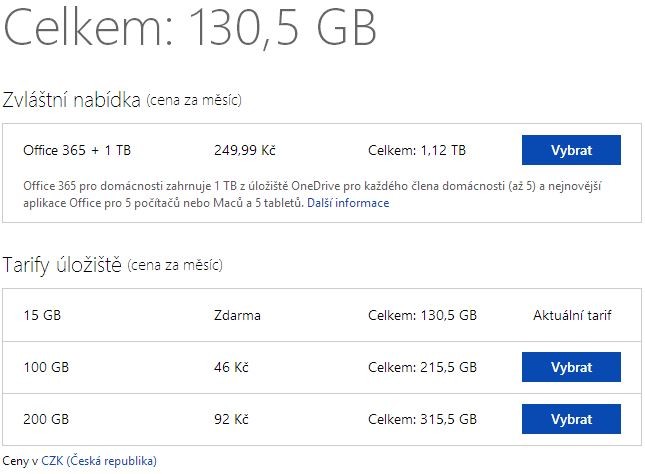
Task: Click the Zdarma price label
Action: click(x=237, y=315)
